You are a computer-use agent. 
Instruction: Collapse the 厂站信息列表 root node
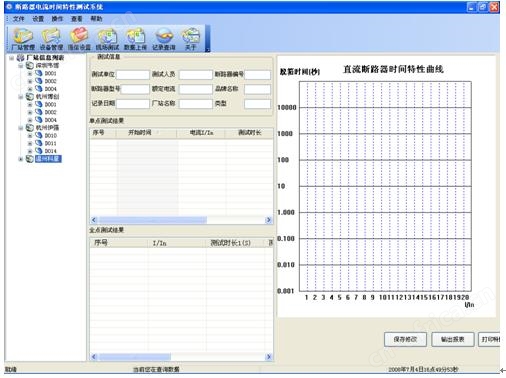pyautogui.click(x=12, y=58)
